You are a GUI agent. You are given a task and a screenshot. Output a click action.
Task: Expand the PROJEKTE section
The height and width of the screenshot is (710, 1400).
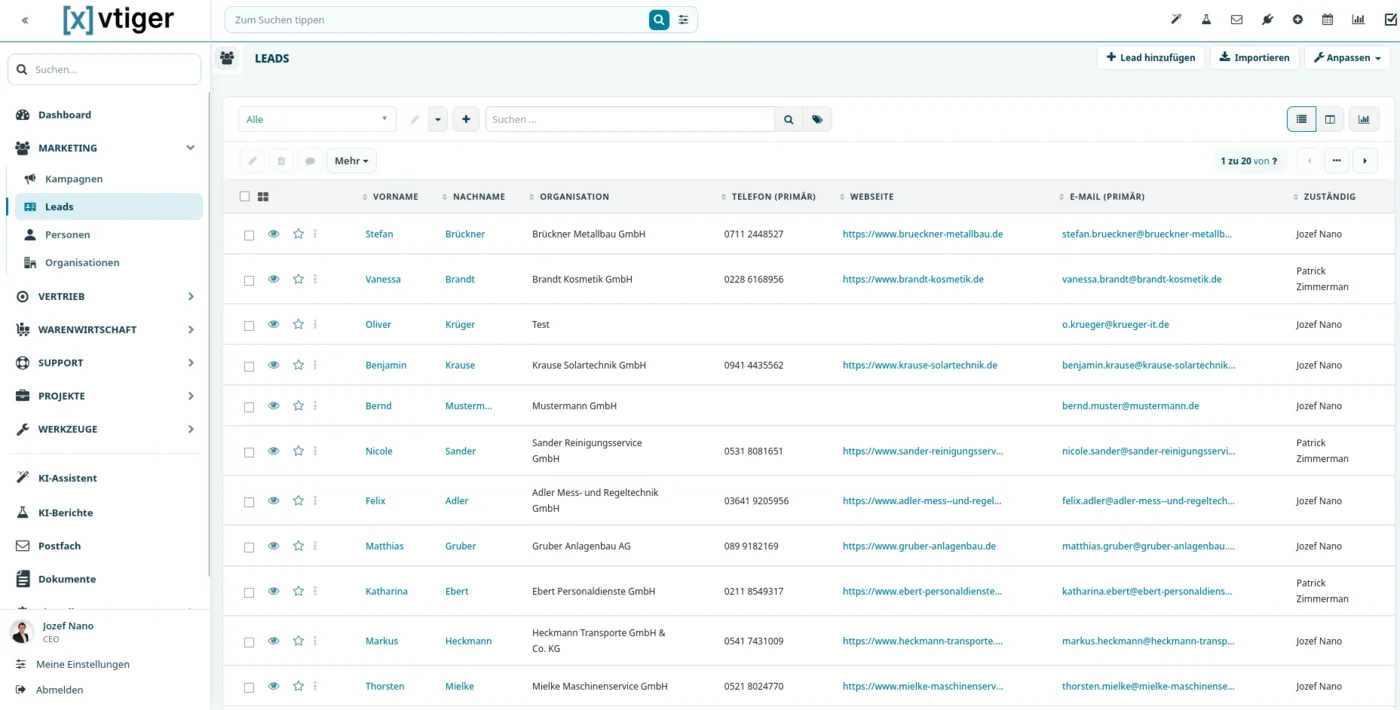[x=190, y=396]
